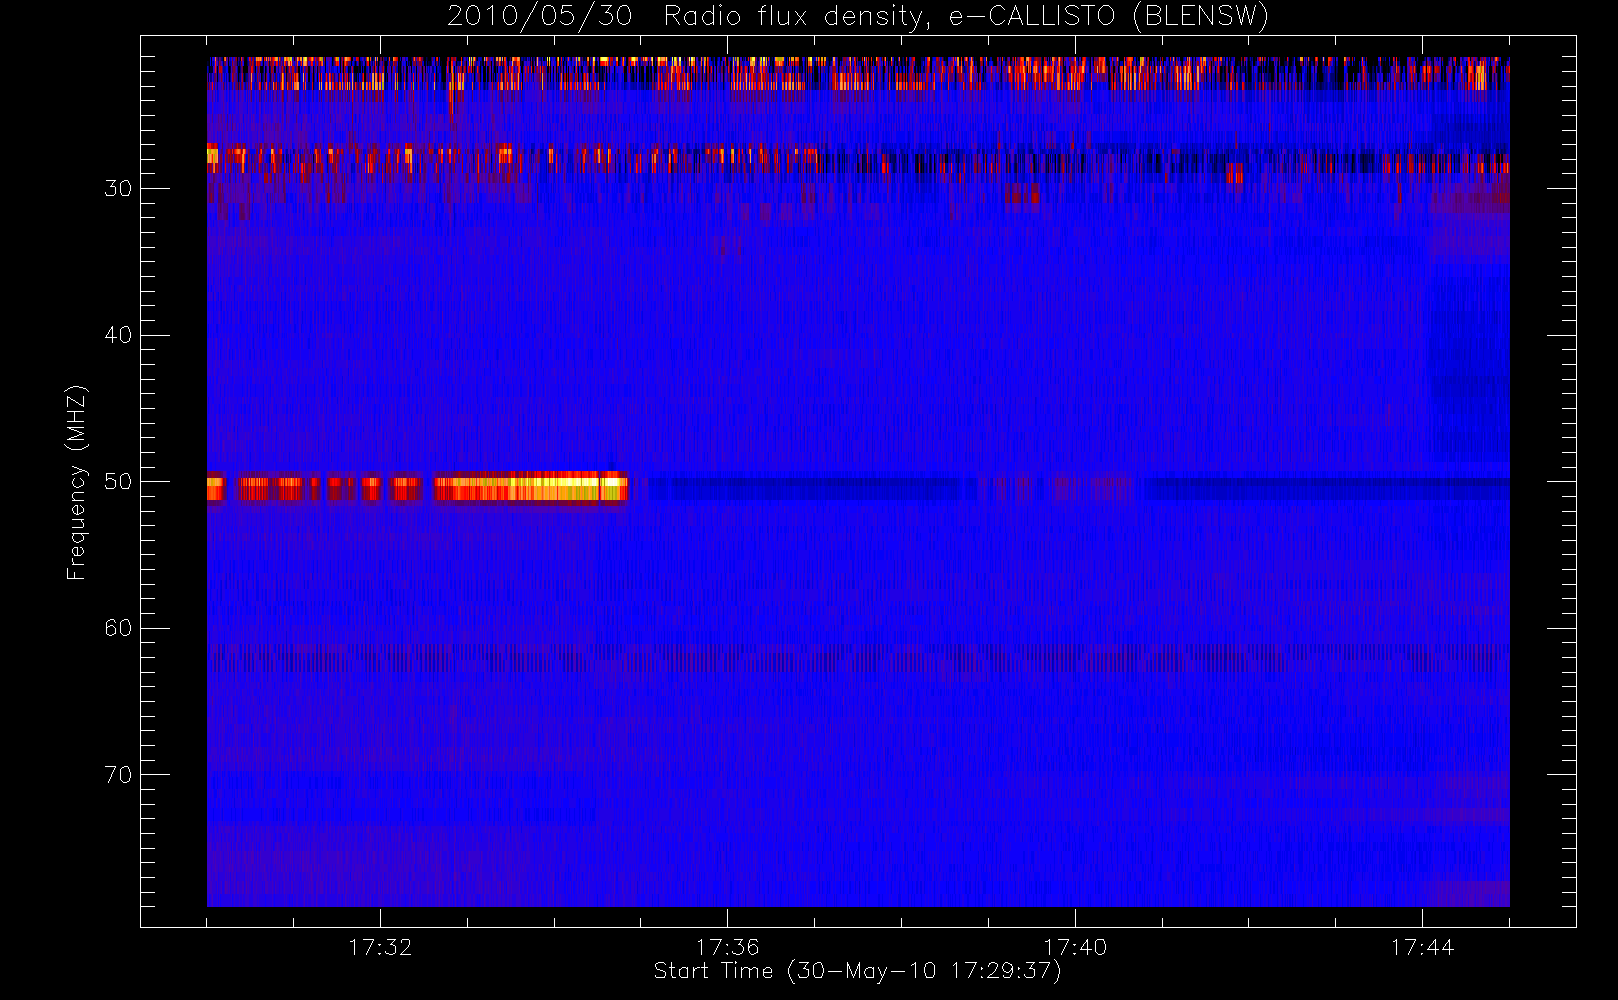Screen dimensions: 1618x1000
Task: Click the 50 frequency tick label
Action: tap(118, 482)
